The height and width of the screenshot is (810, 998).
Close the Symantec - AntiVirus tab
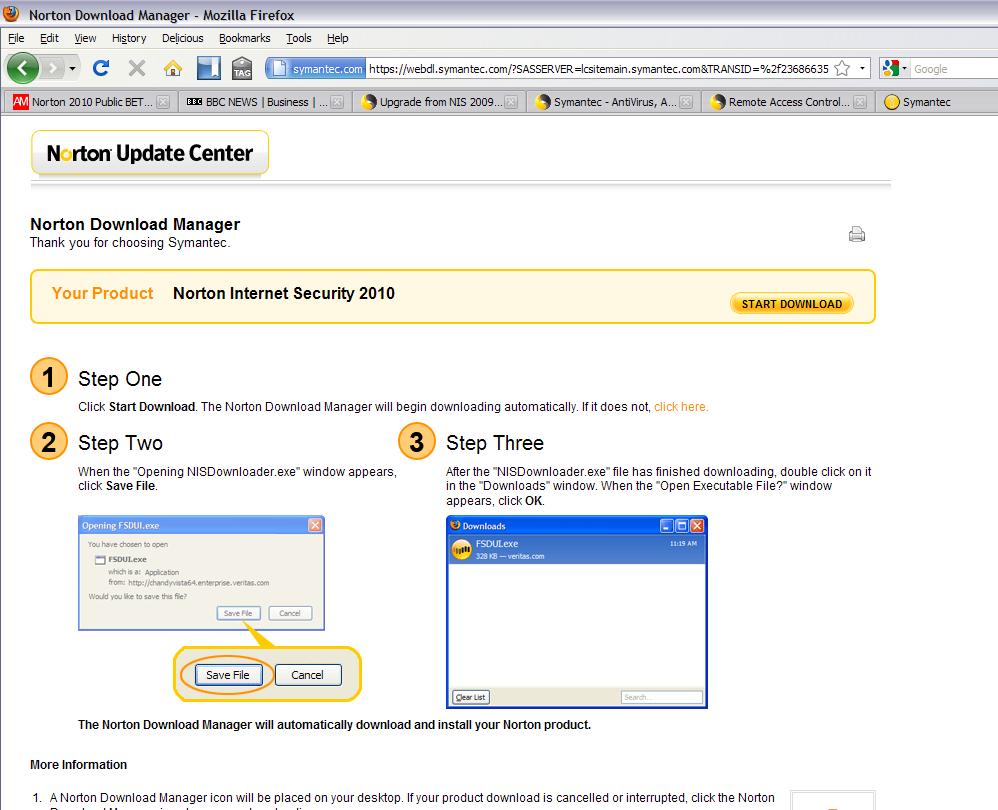[685, 102]
